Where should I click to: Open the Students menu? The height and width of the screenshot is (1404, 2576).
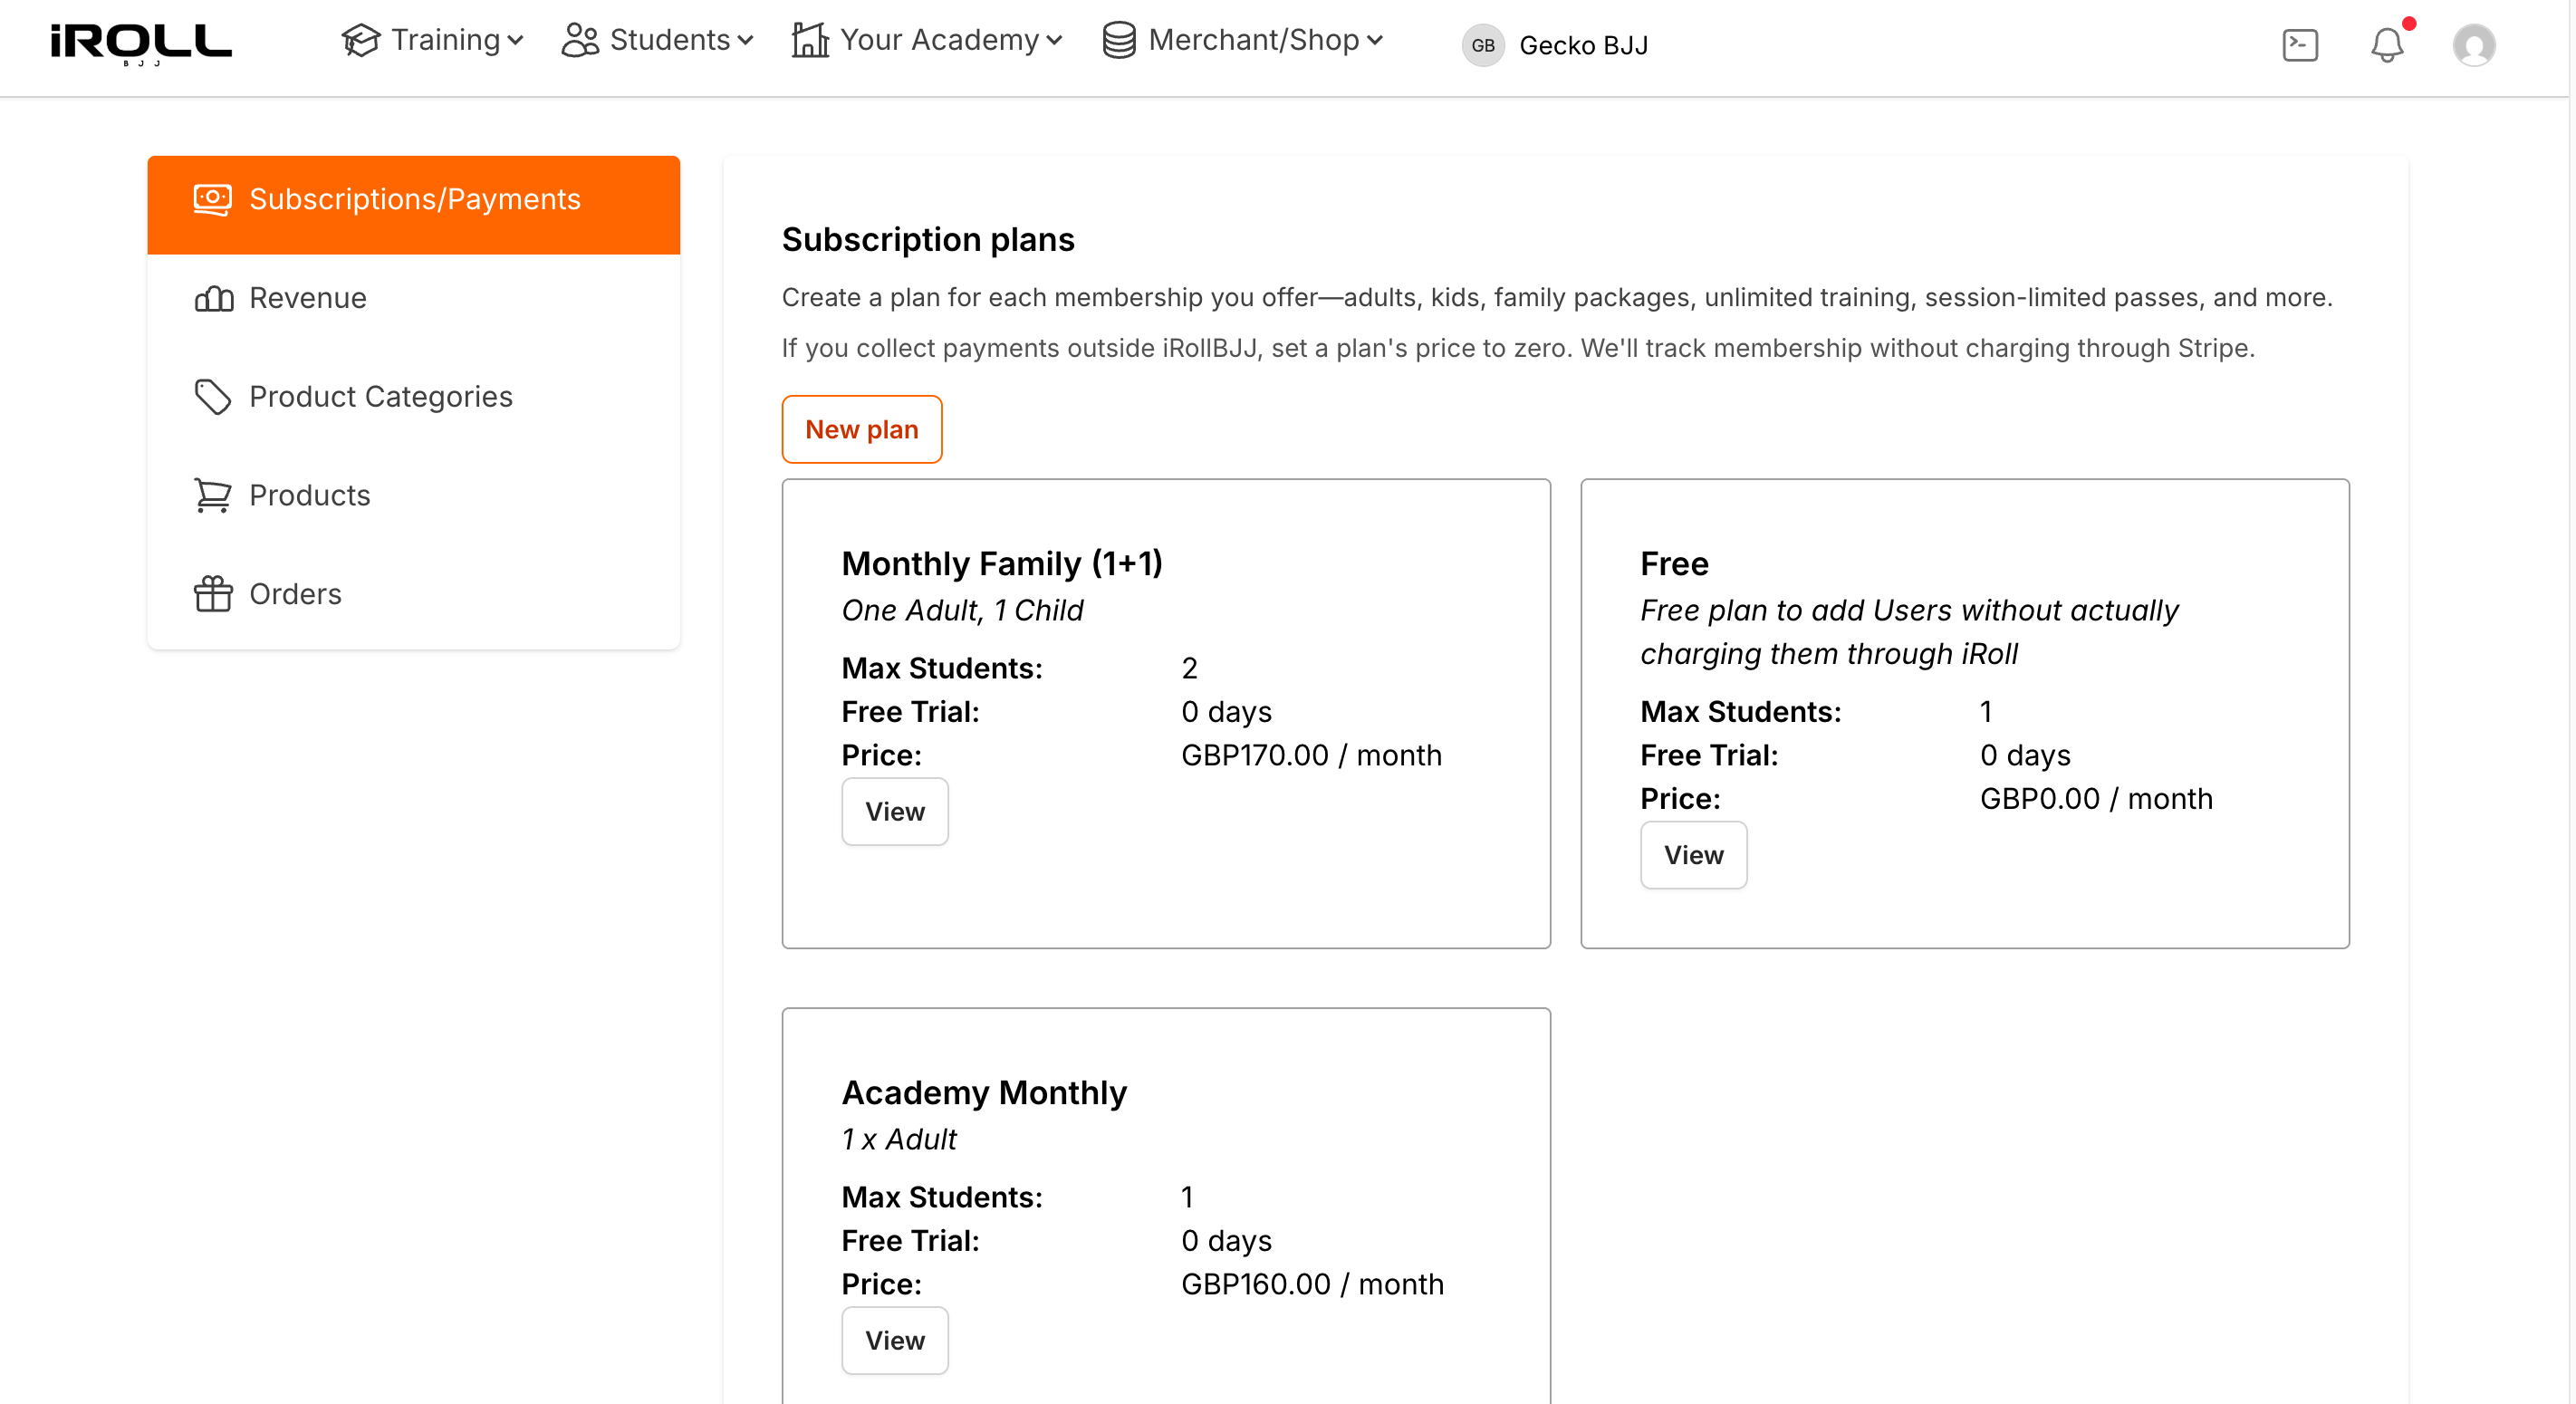click(658, 41)
